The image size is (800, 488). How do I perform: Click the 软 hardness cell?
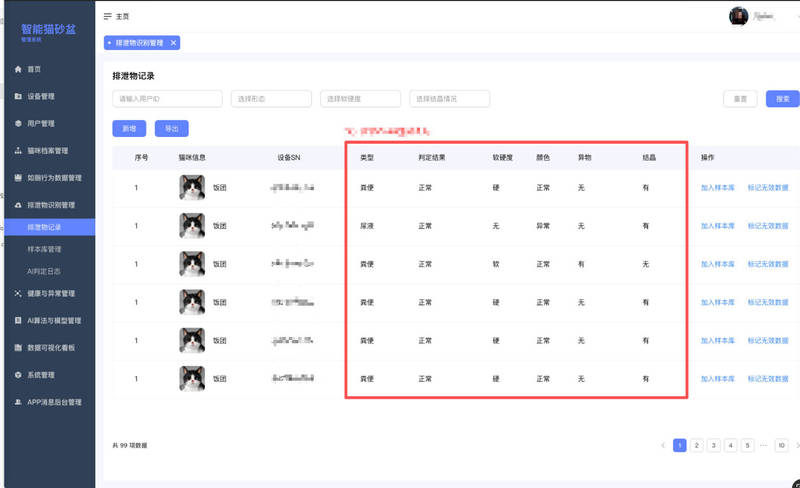pos(496,264)
